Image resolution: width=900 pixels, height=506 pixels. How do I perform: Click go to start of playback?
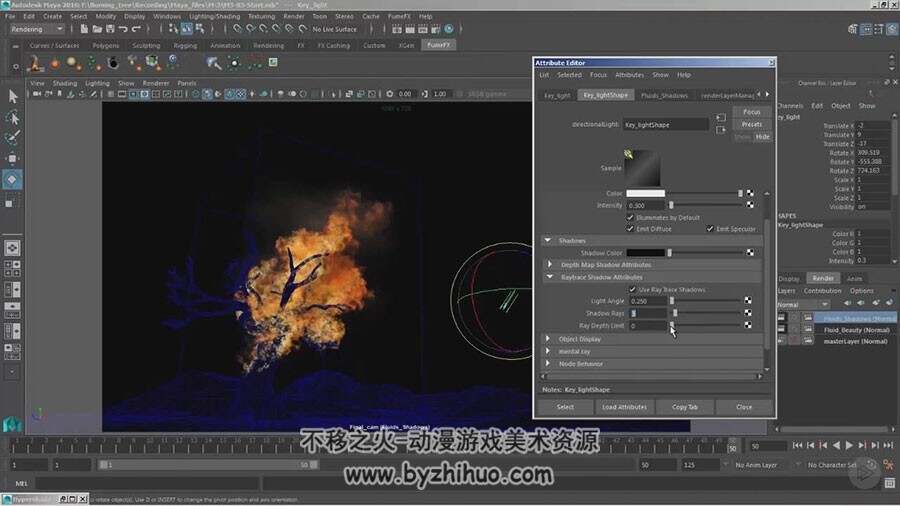(797, 445)
